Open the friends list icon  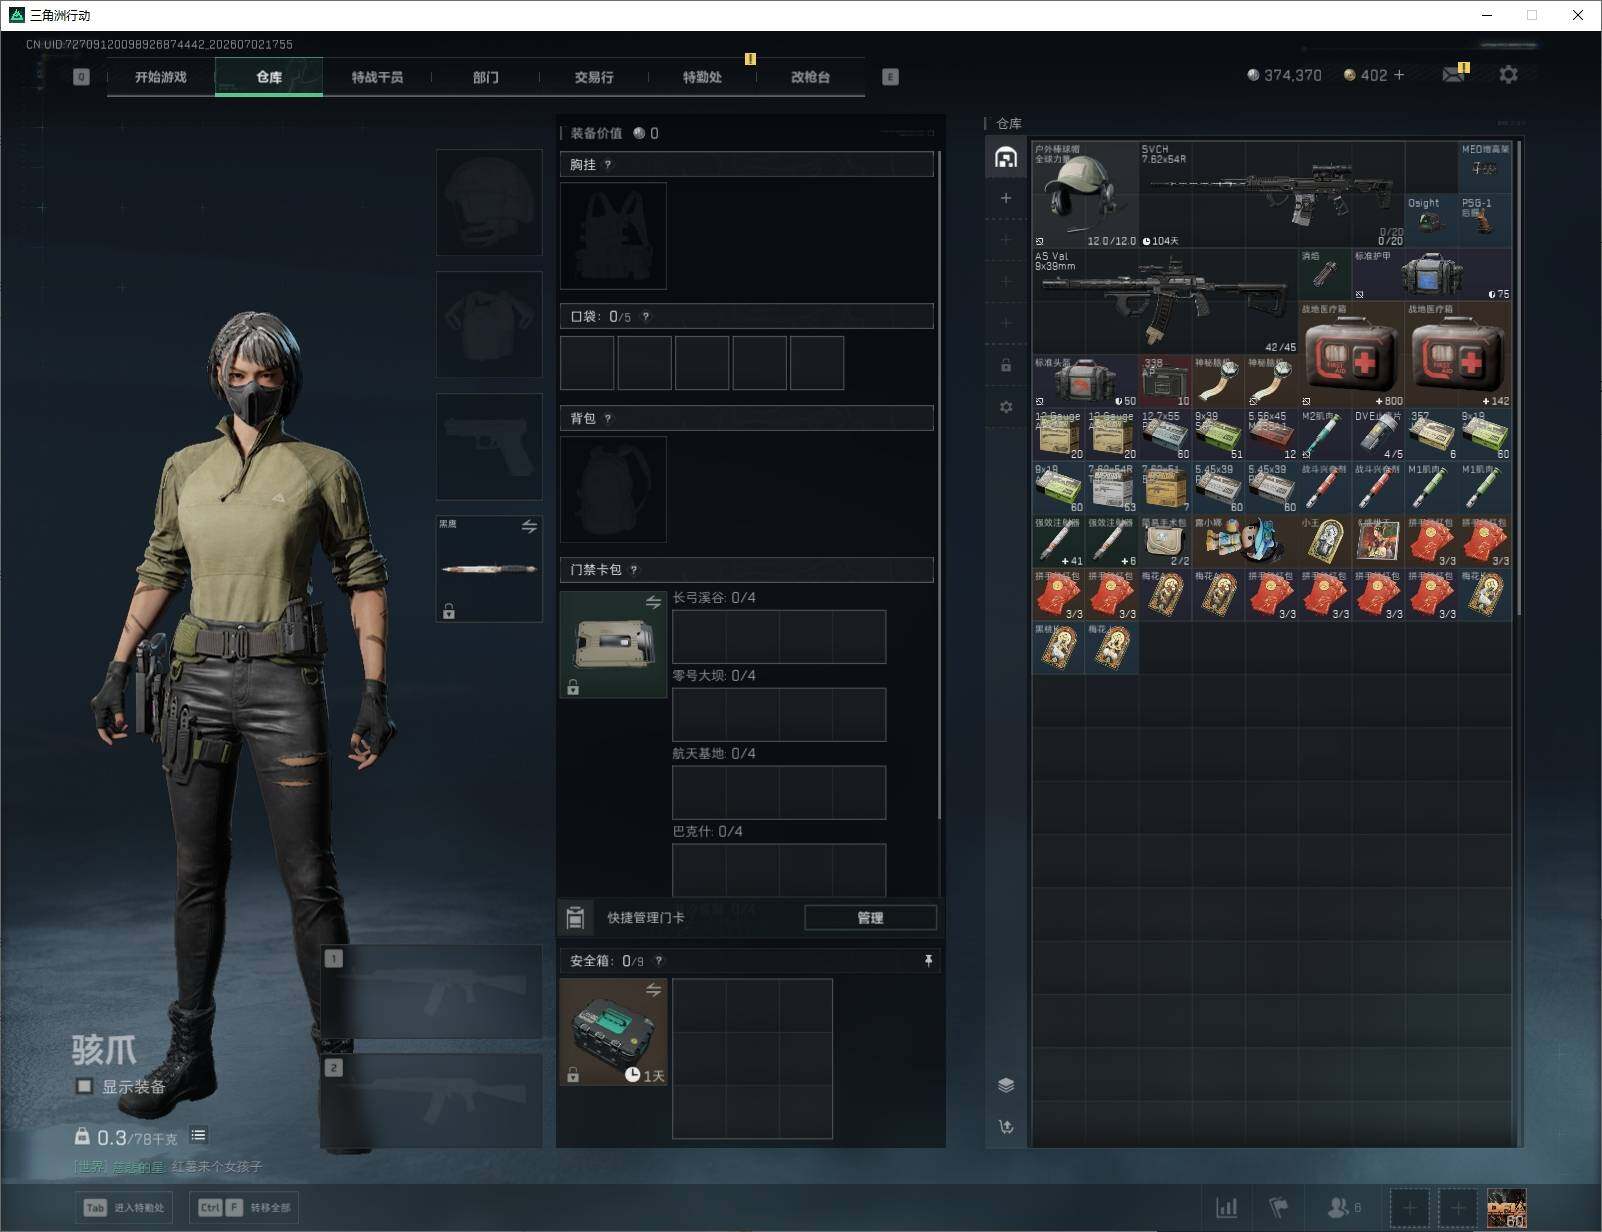(1343, 1208)
